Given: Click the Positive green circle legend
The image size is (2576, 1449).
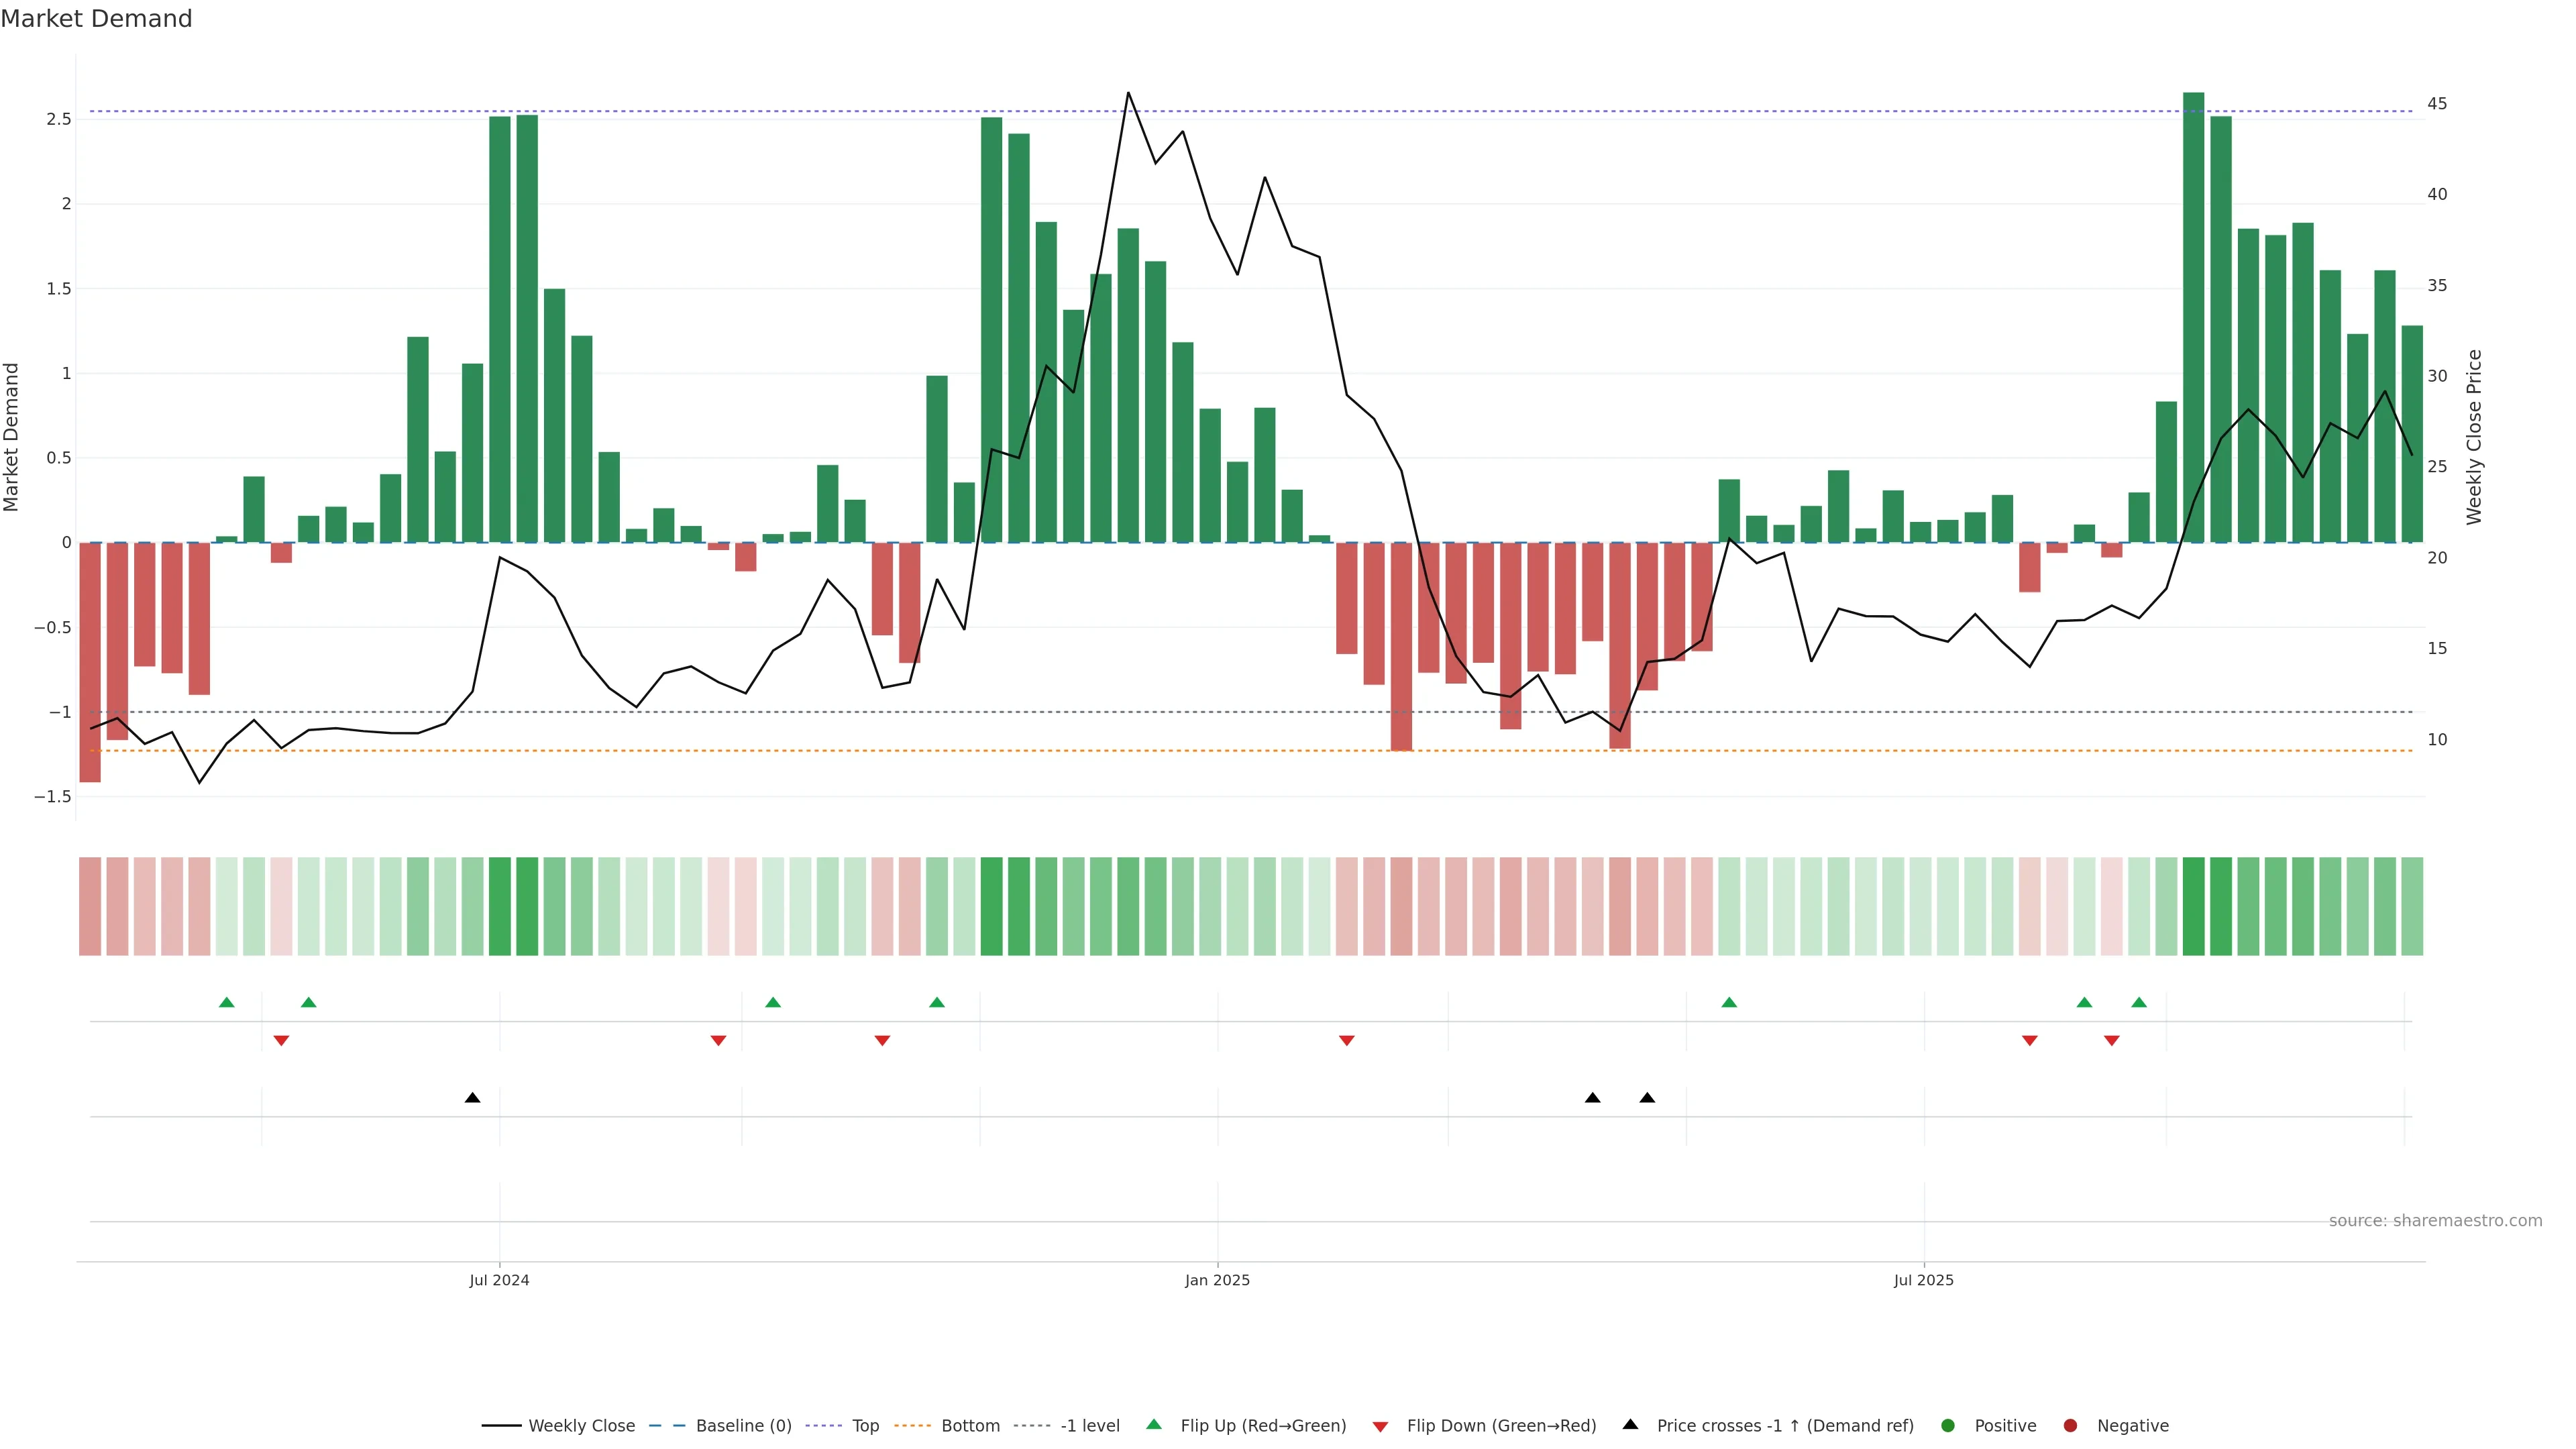Looking at the screenshot, I should [x=1948, y=1426].
